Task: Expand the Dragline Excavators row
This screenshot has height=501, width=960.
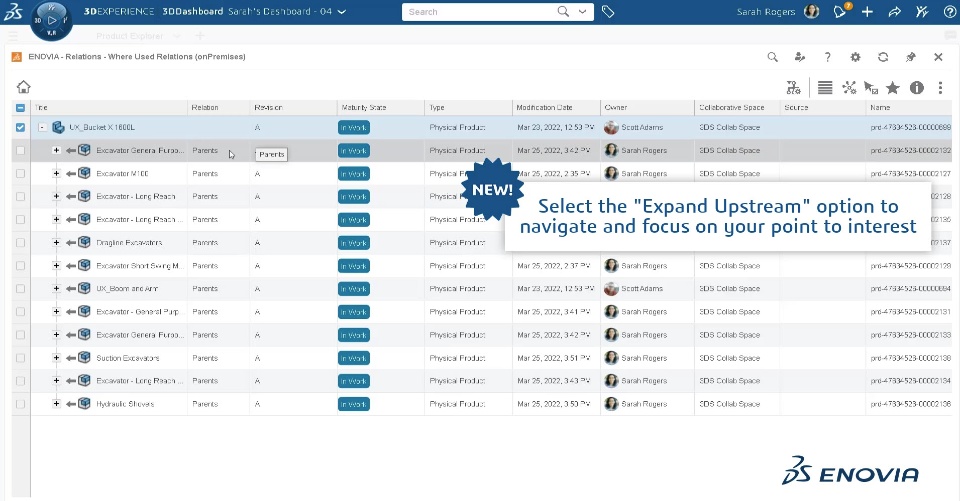Action: pyautogui.click(x=56, y=243)
